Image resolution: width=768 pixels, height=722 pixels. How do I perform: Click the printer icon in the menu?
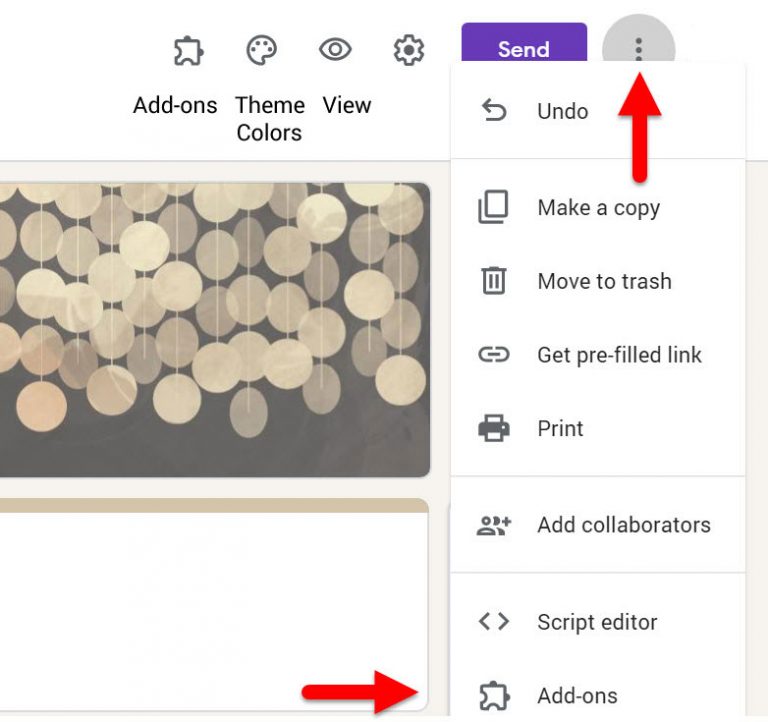494,428
